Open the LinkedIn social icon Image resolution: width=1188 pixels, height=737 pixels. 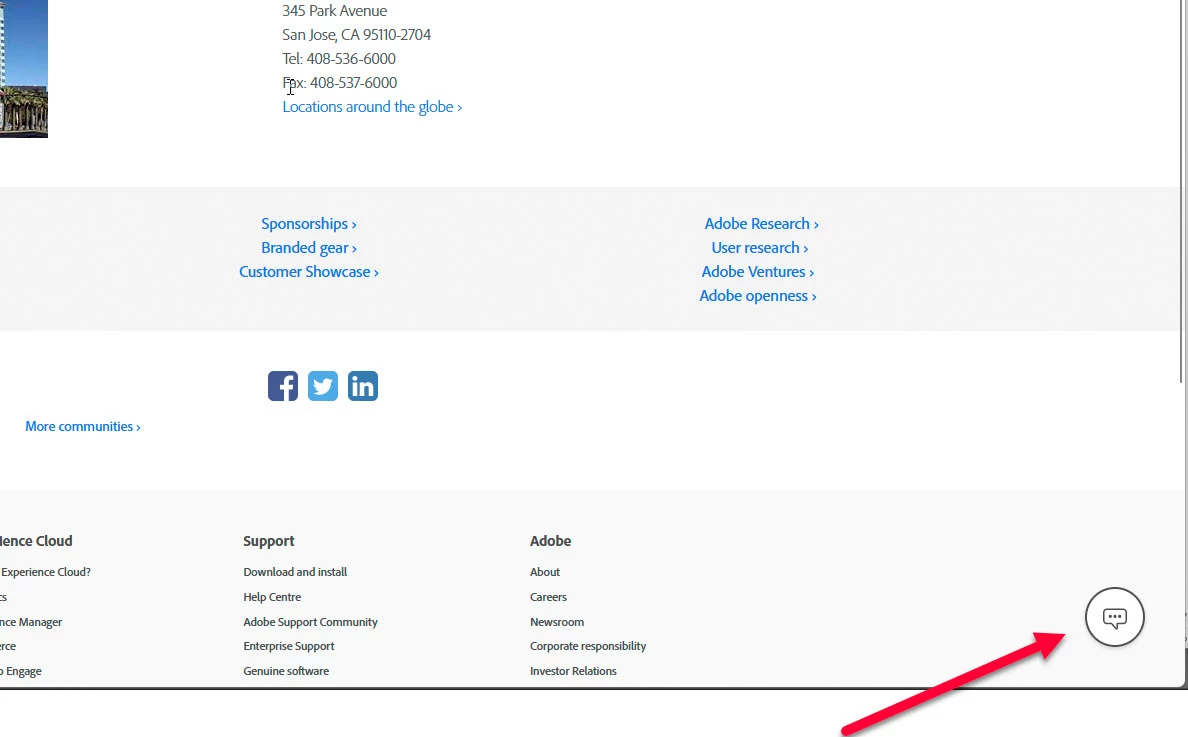(363, 386)
